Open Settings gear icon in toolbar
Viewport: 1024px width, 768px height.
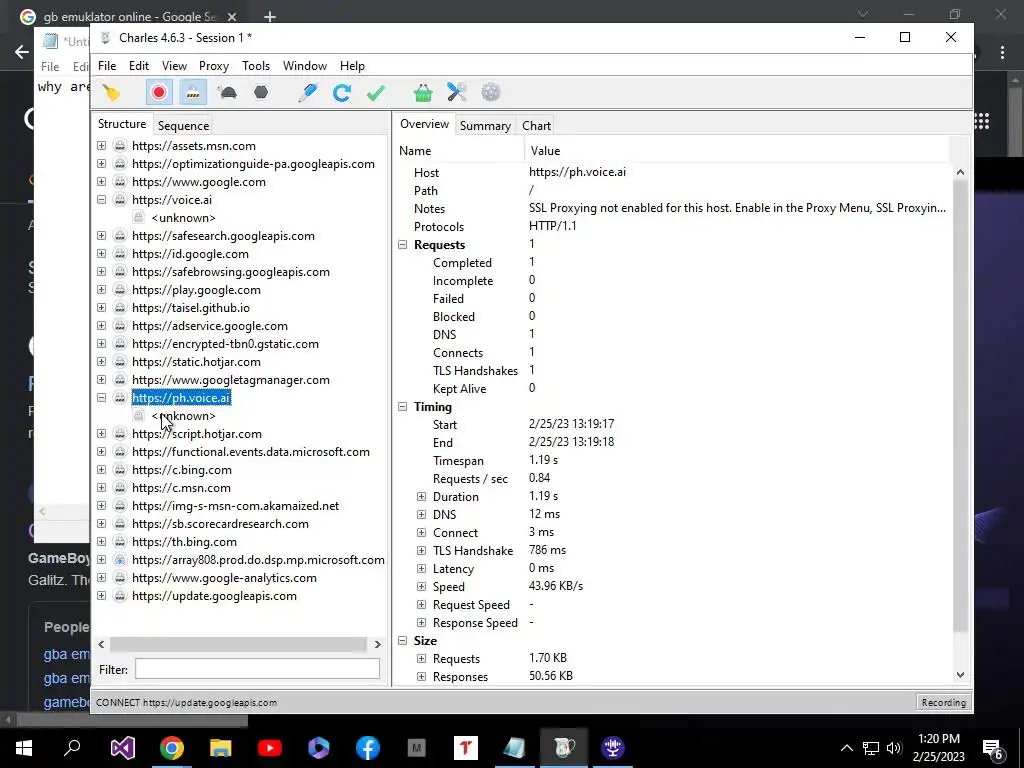tap(491, 93)
